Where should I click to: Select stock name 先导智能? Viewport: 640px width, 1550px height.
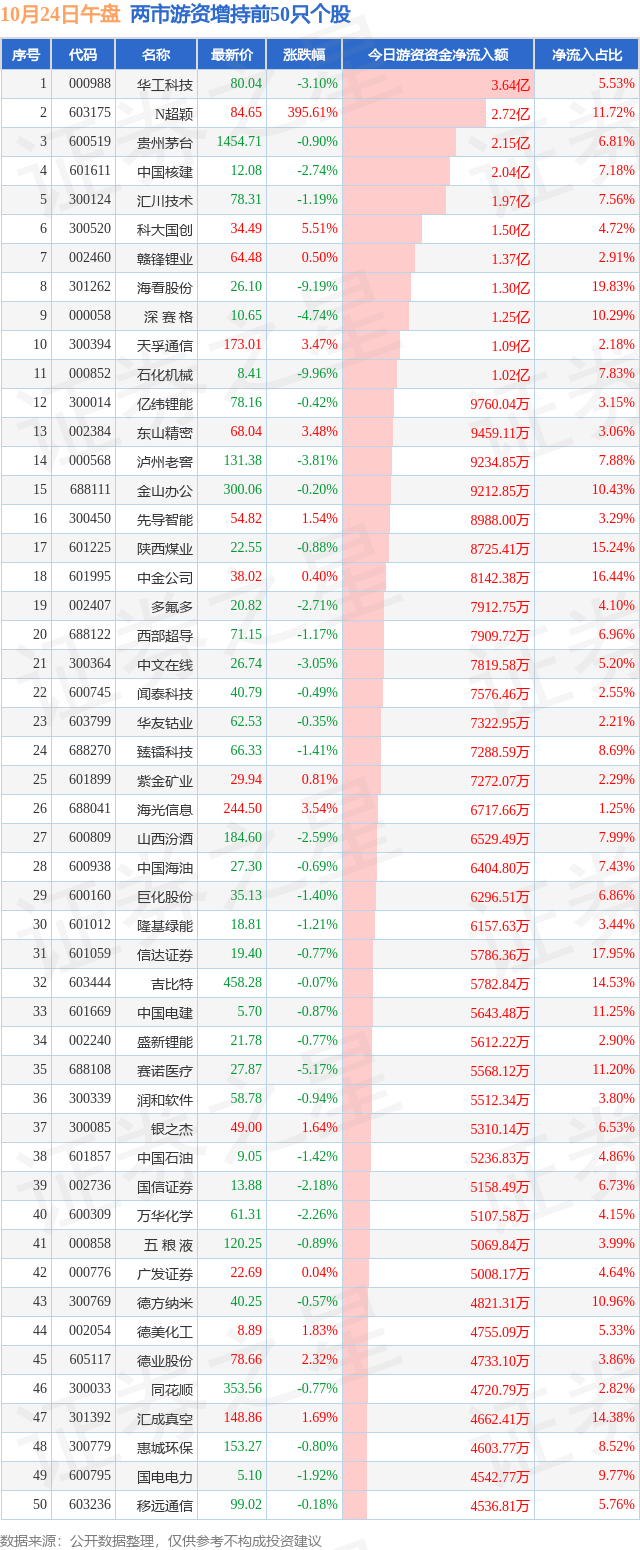(x=165, y=519)
